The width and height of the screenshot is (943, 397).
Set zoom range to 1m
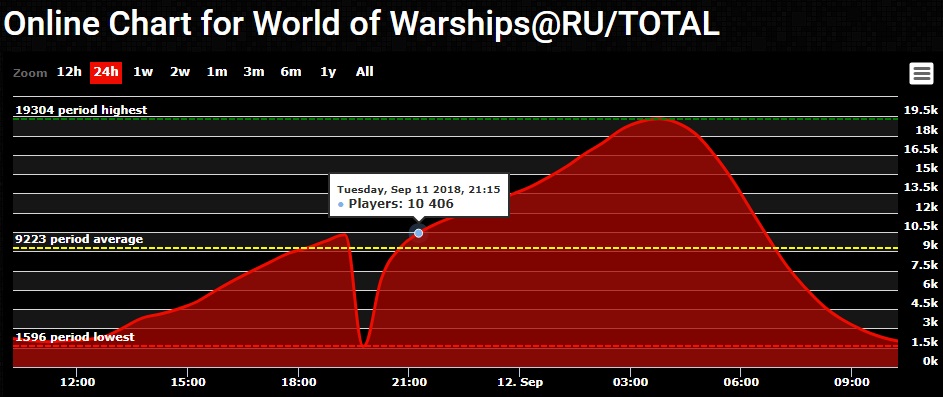point(217,72)
